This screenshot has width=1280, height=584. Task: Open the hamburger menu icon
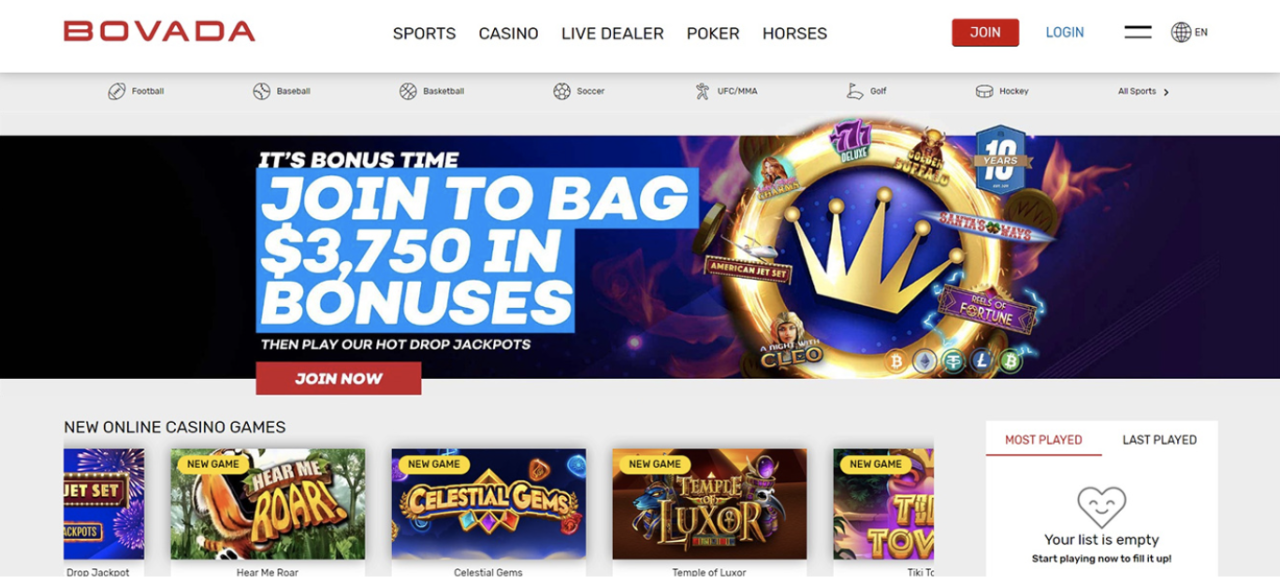(x=1138, y=32)
